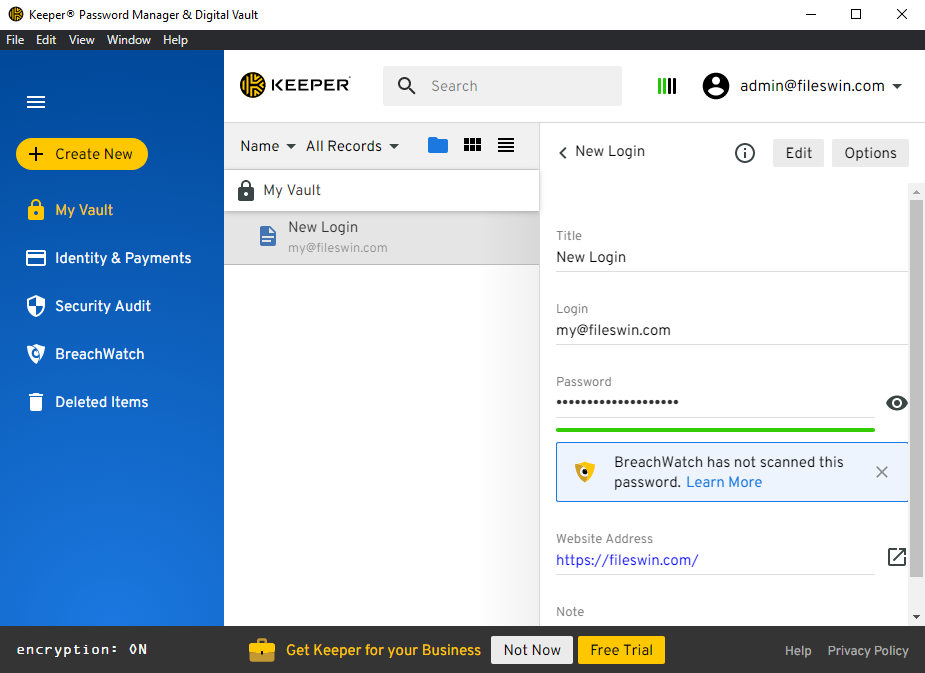This screenshot has height=673, width=925.
Task: Open the Privacy Policy link
Action: (x=867, y=651)
